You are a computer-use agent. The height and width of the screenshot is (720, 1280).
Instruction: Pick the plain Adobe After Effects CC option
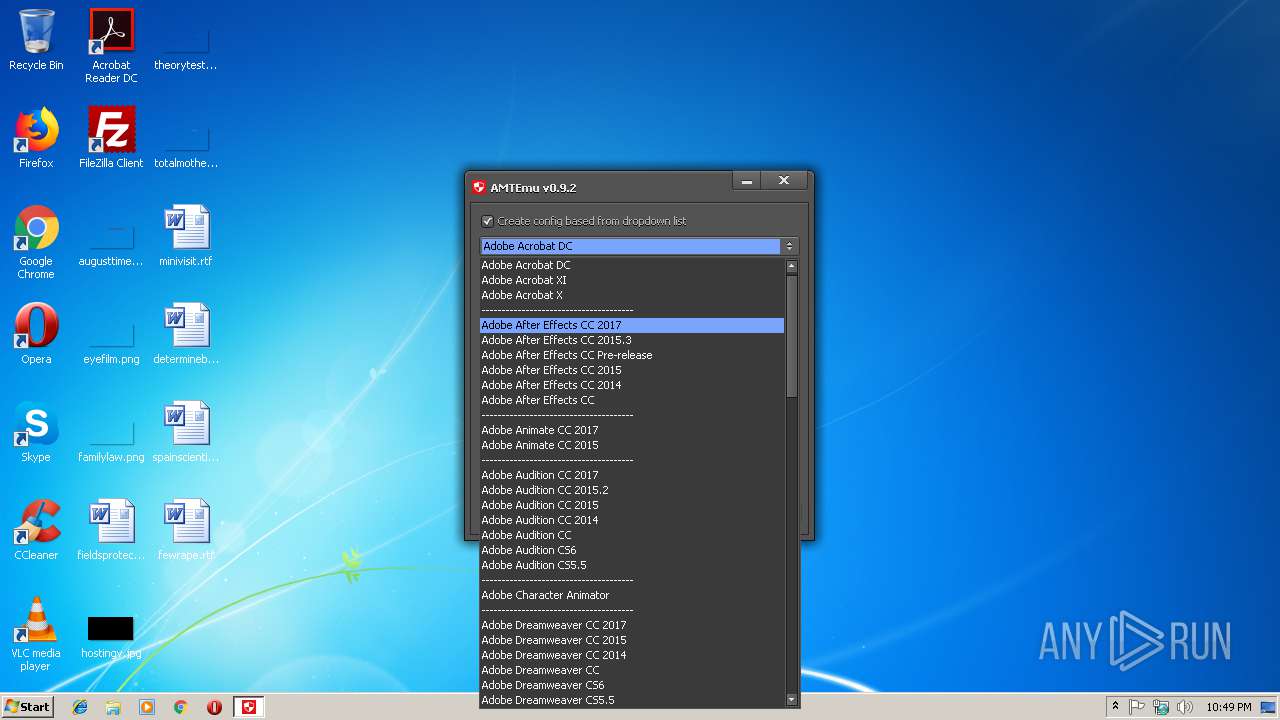(x=632, y=400)
